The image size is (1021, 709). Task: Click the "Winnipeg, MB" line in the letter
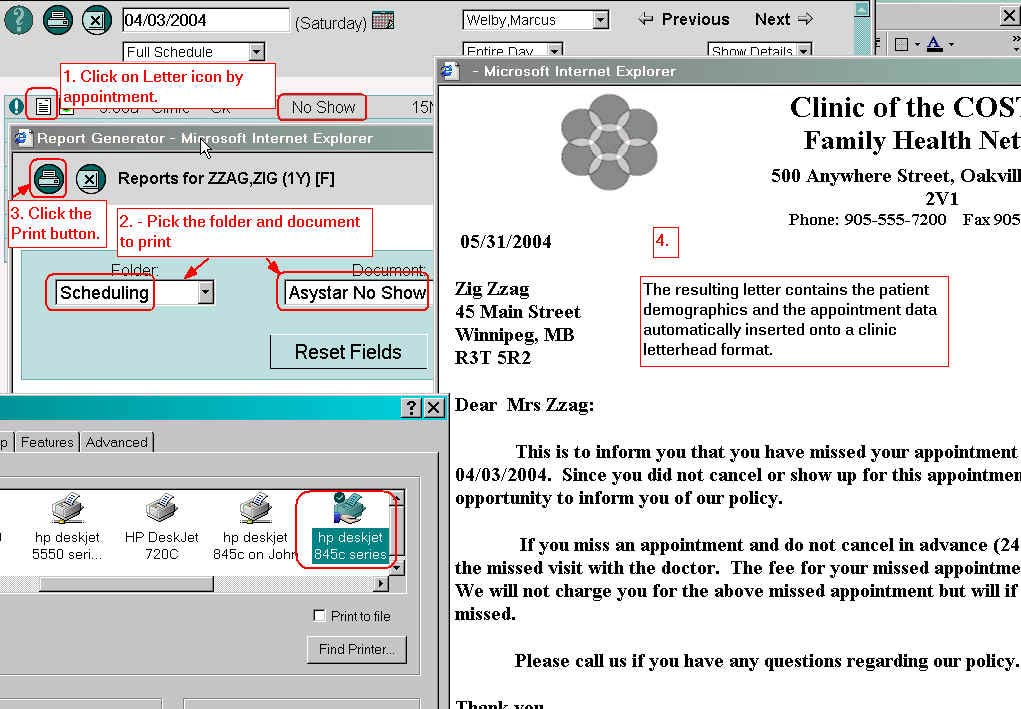(514, 335)
